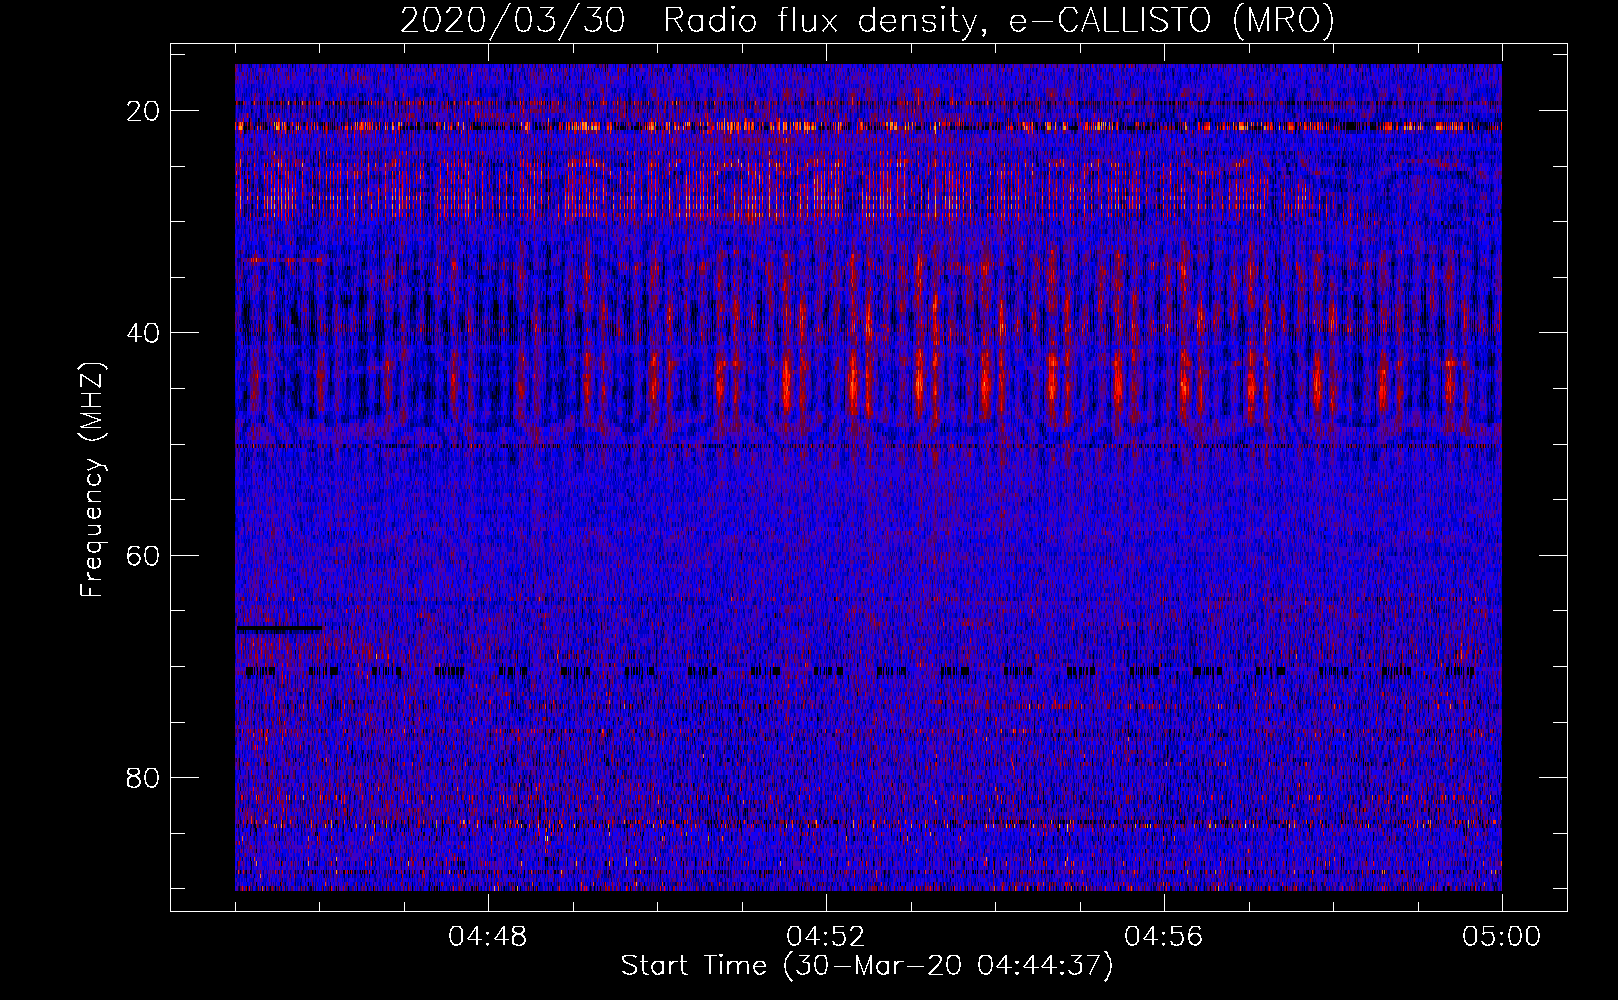Select the 'Frequency (MHZ)' y-axis label
Image resolution: width=1618 pixels, height=1000 pixels.
(x=92, y=480)
